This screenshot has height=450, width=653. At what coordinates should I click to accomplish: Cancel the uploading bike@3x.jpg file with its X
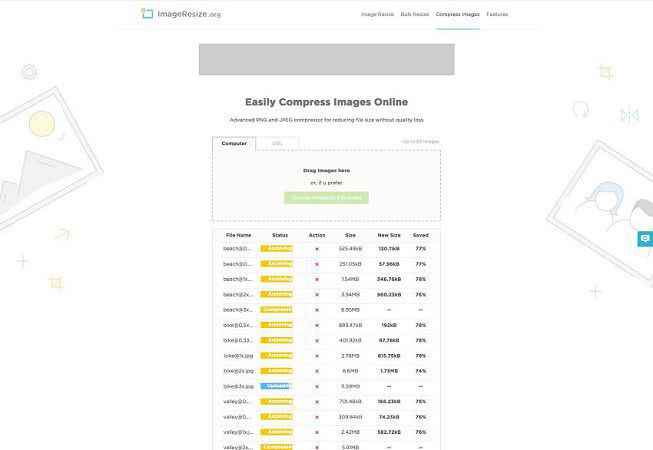[317, 386]
